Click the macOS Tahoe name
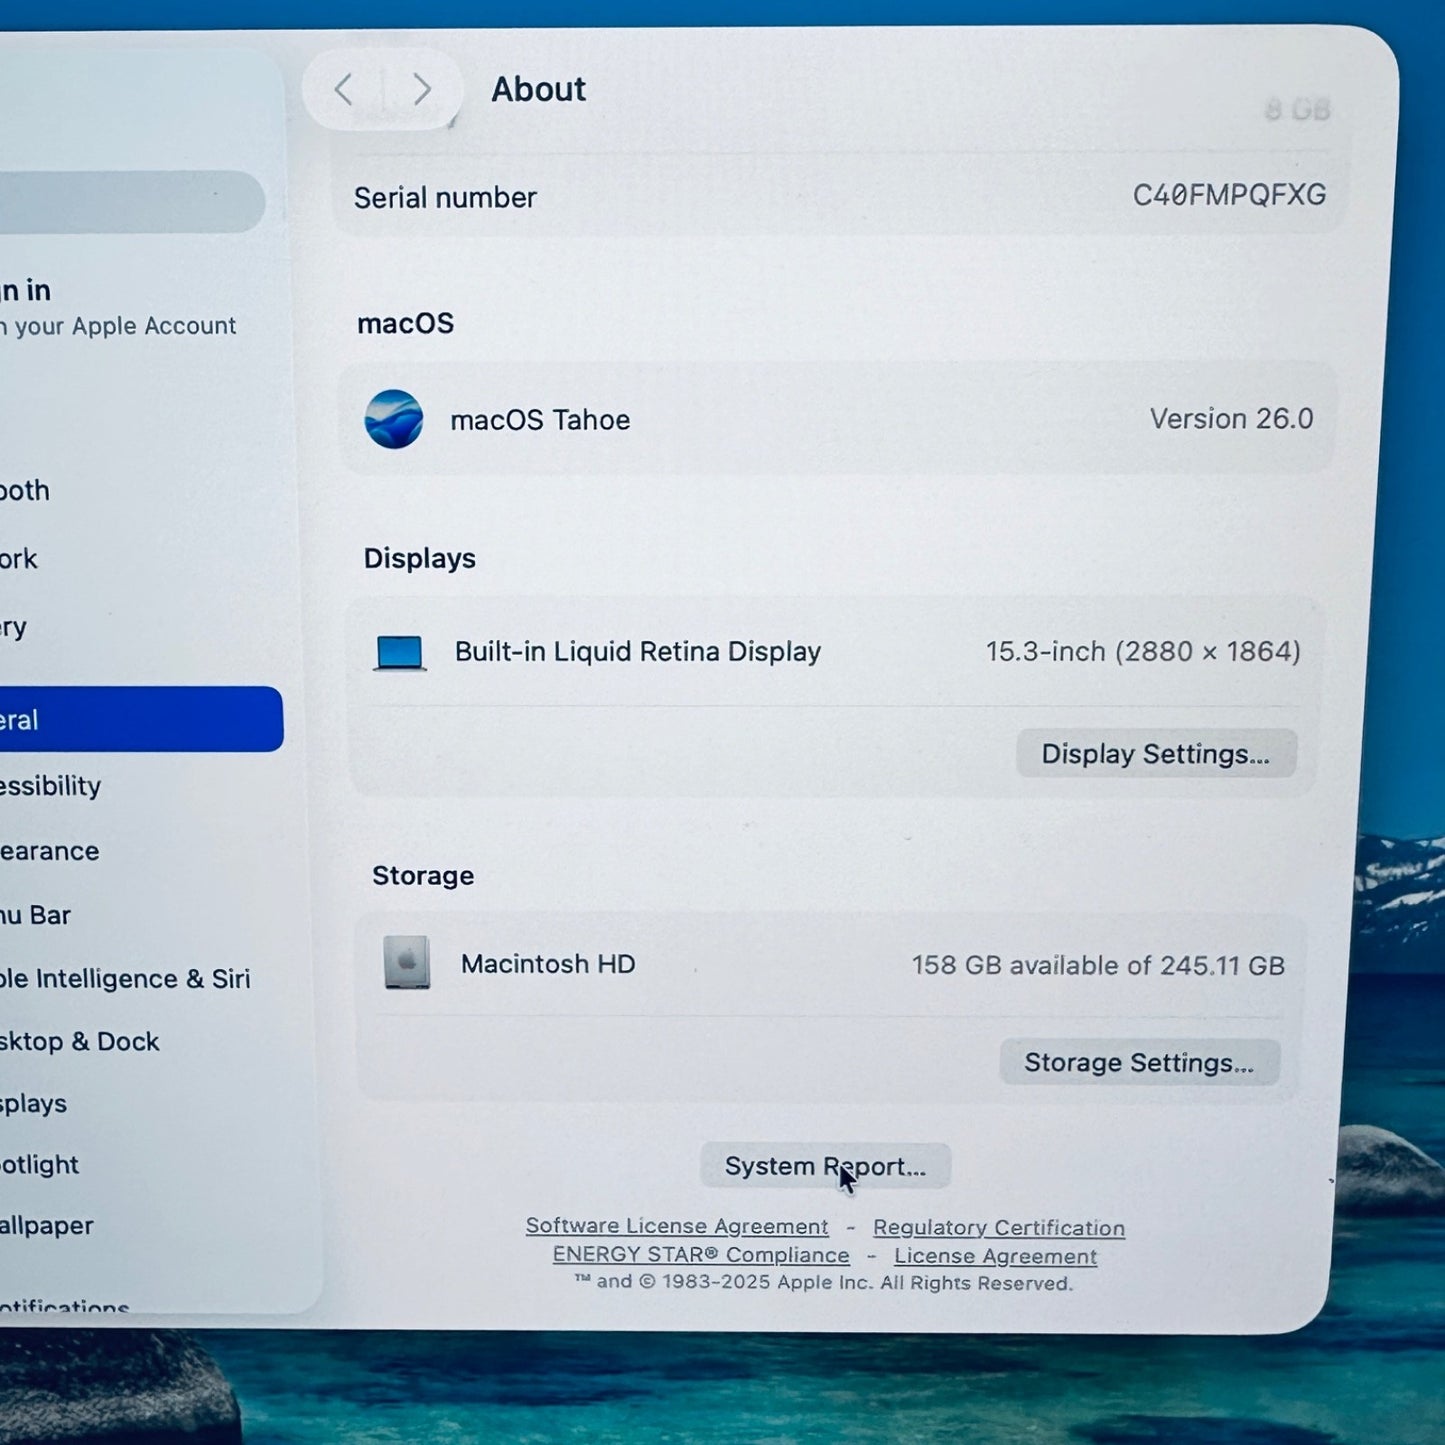Viewport: 1445px width, 1445px height. click(x=540, y=420)
